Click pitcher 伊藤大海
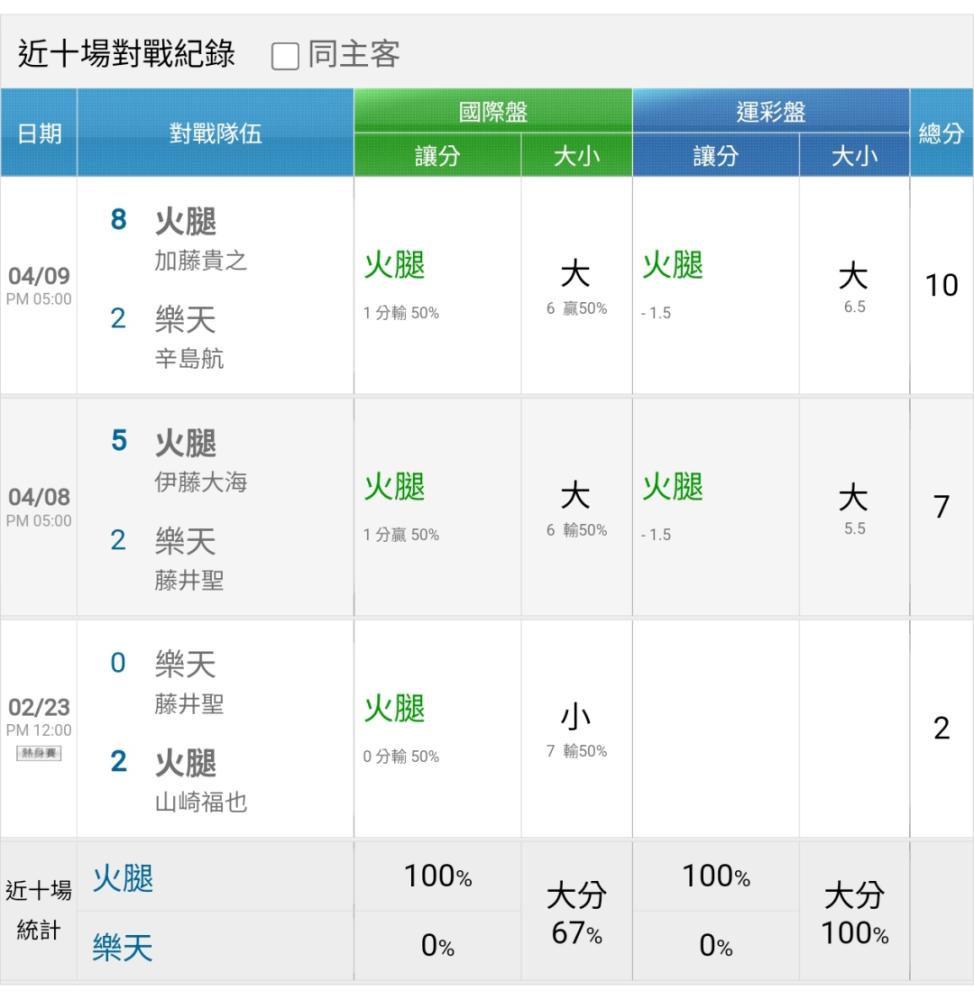 click(x=200, y=482)
